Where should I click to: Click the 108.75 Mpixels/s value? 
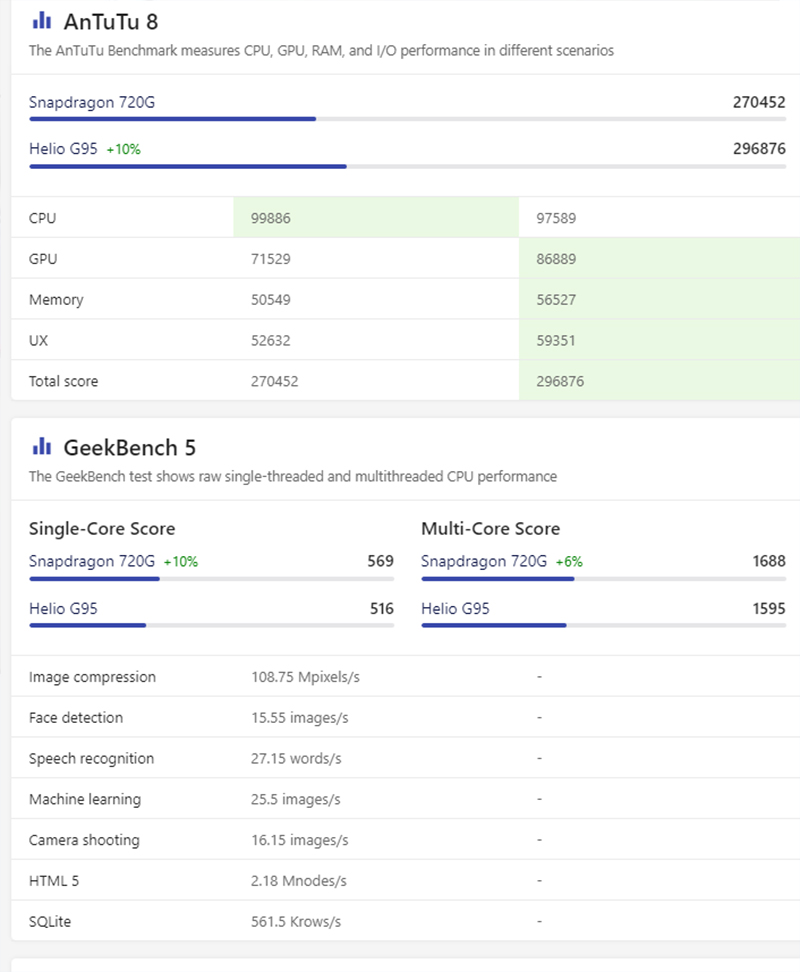click(x=305, y=677)
